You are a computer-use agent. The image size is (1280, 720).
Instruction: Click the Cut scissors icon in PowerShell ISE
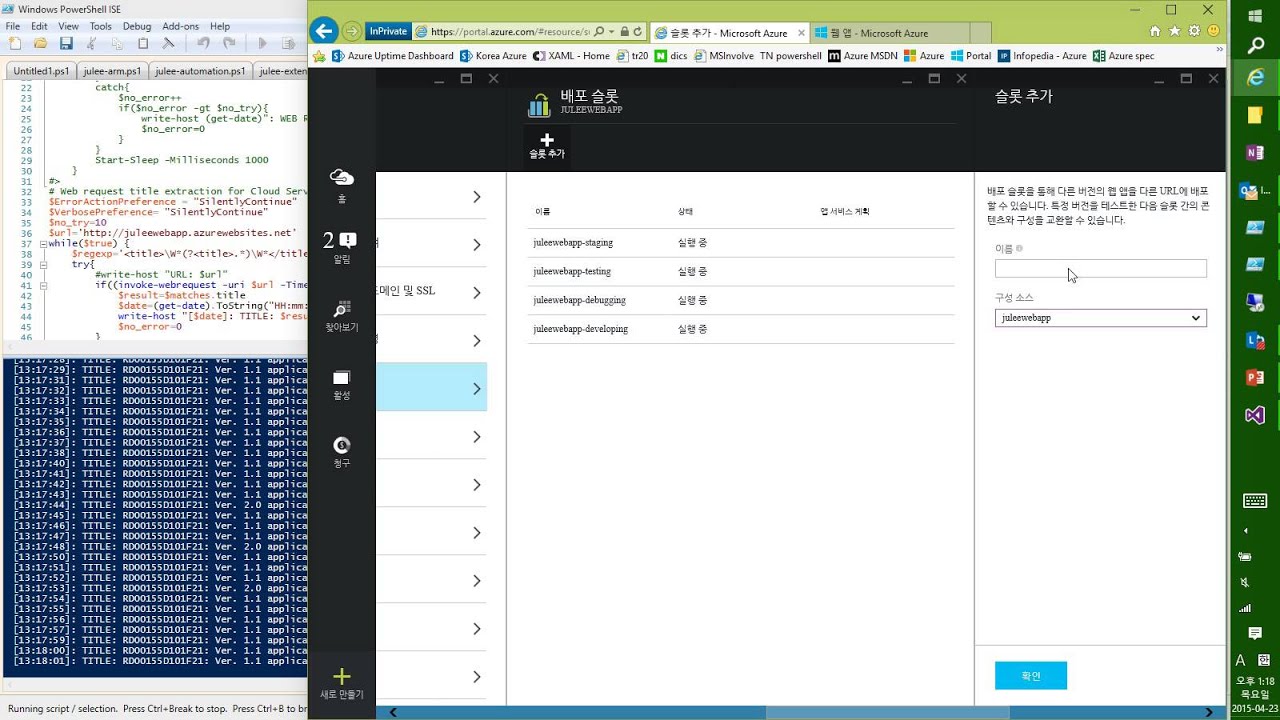(x=91, y=43)
